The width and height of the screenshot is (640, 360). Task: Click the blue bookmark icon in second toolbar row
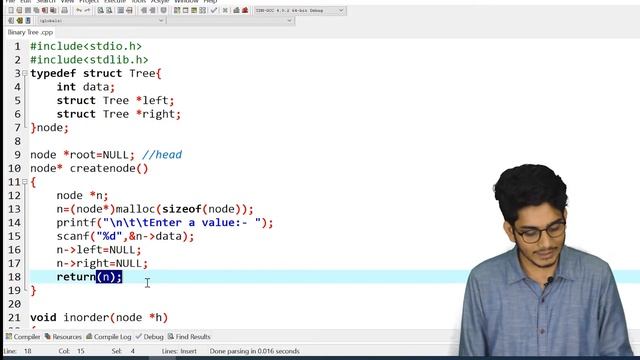(28, 20)
